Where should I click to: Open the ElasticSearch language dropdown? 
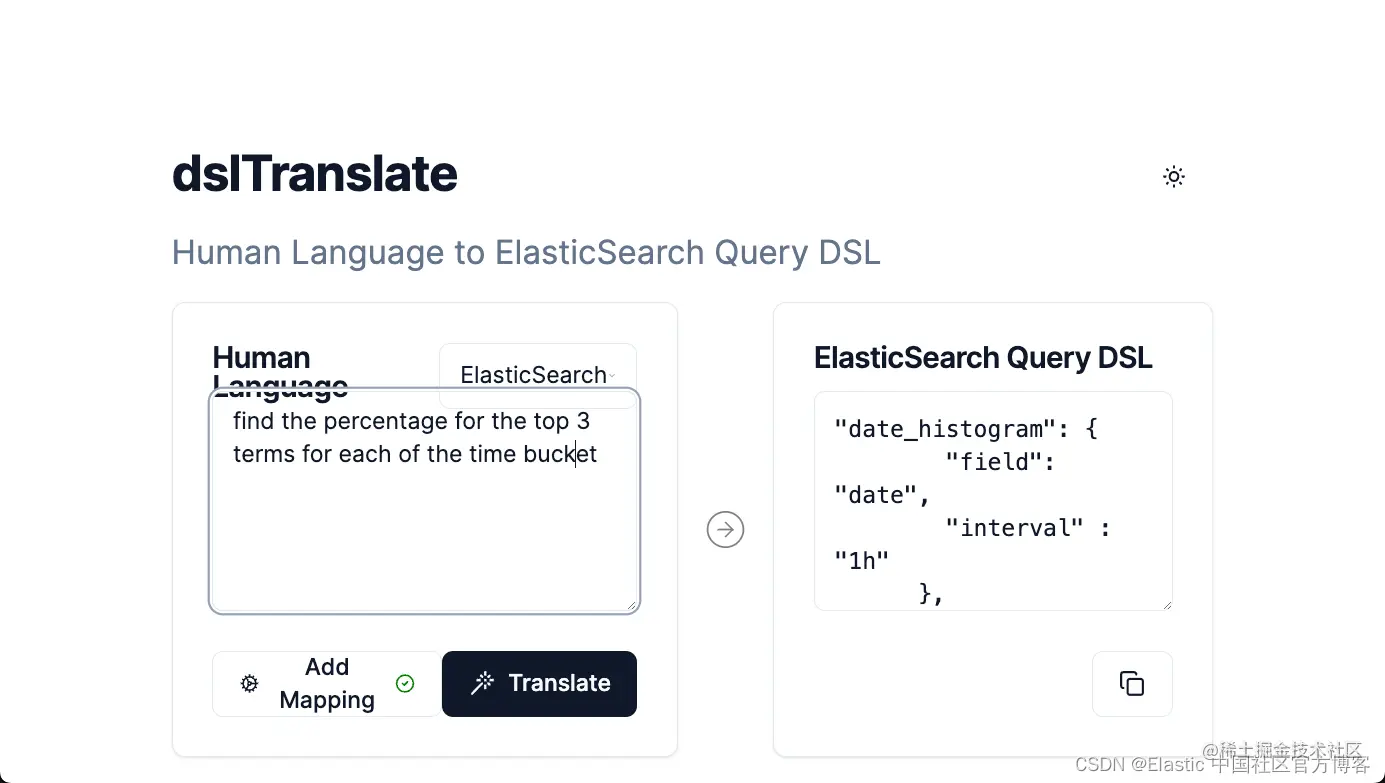[x=538, y=375]
